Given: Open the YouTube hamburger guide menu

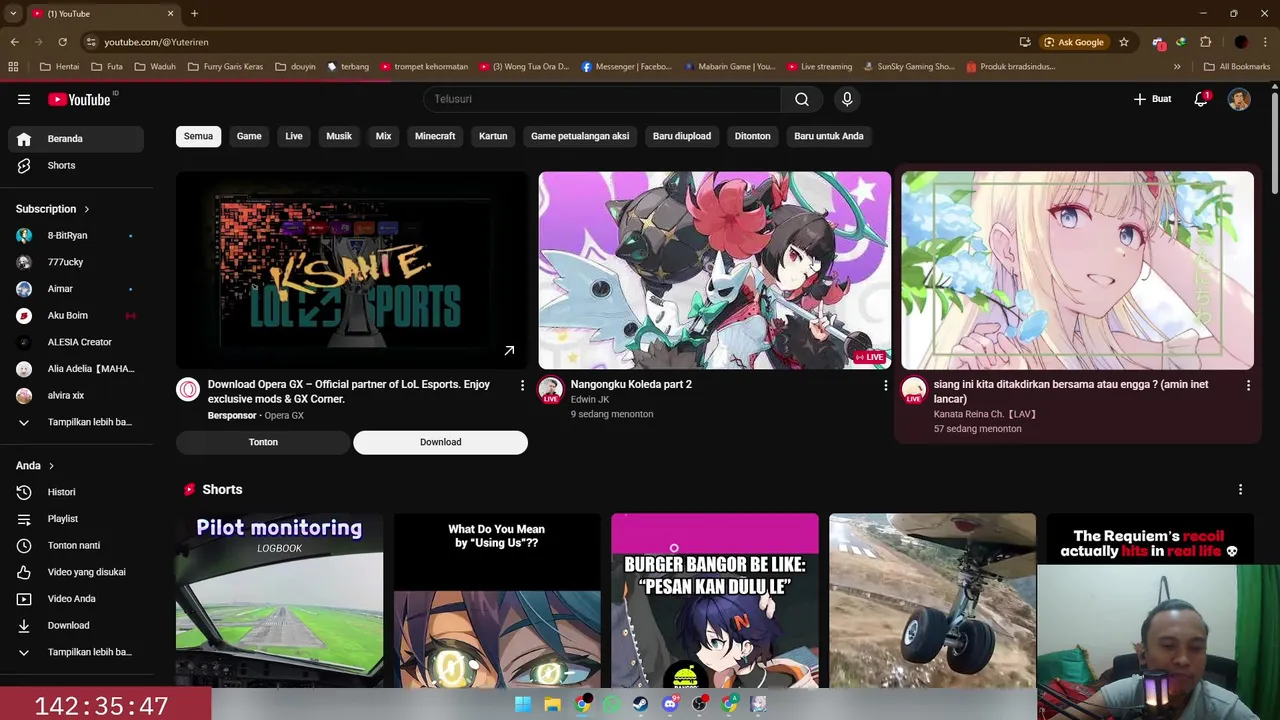Looking at the screenshot, I should click(24, 99).
